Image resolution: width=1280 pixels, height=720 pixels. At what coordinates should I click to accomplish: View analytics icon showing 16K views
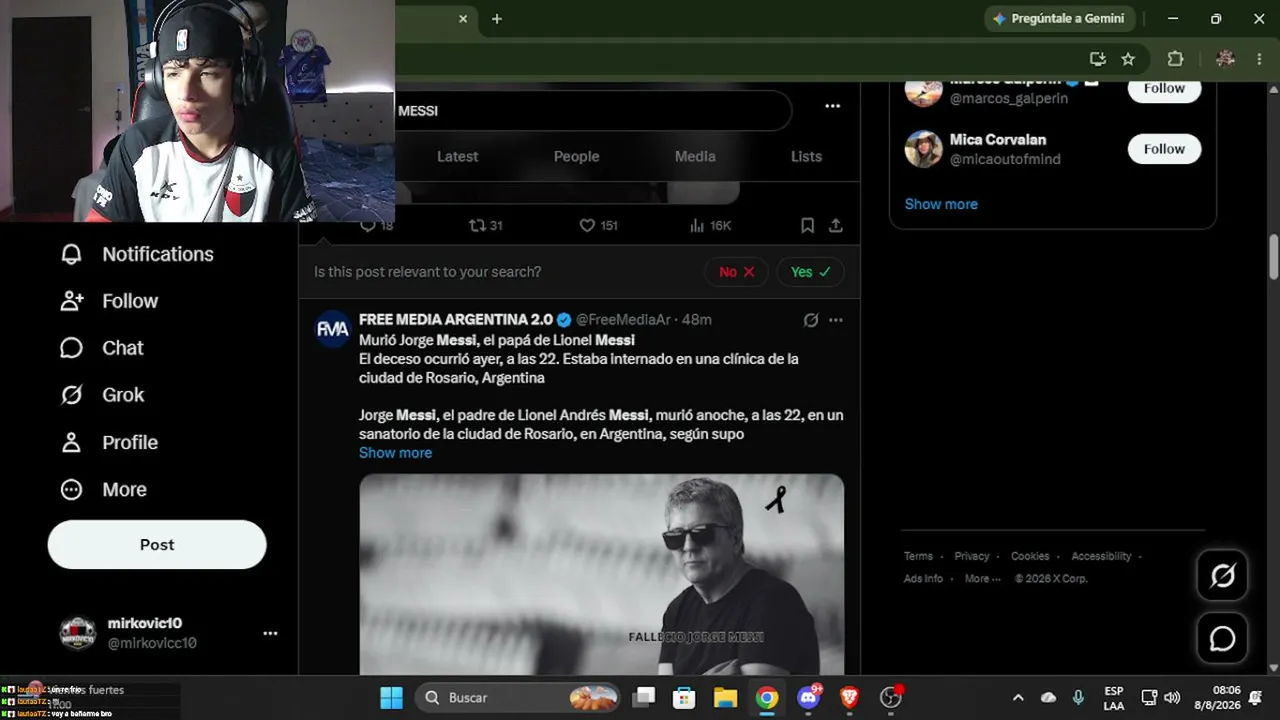pos(710,226)
